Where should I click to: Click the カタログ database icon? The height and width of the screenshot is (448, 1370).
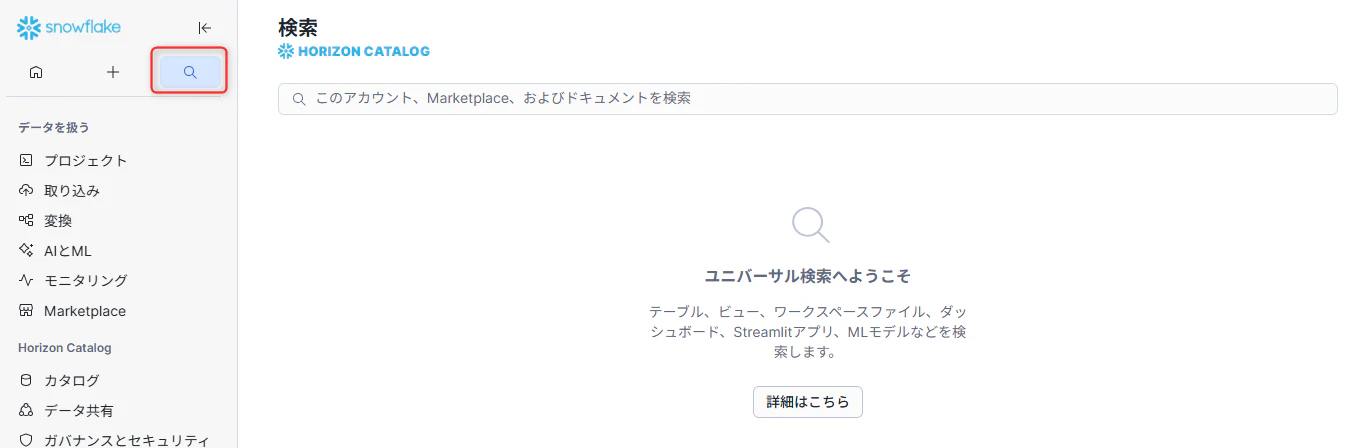click(27, 380)
